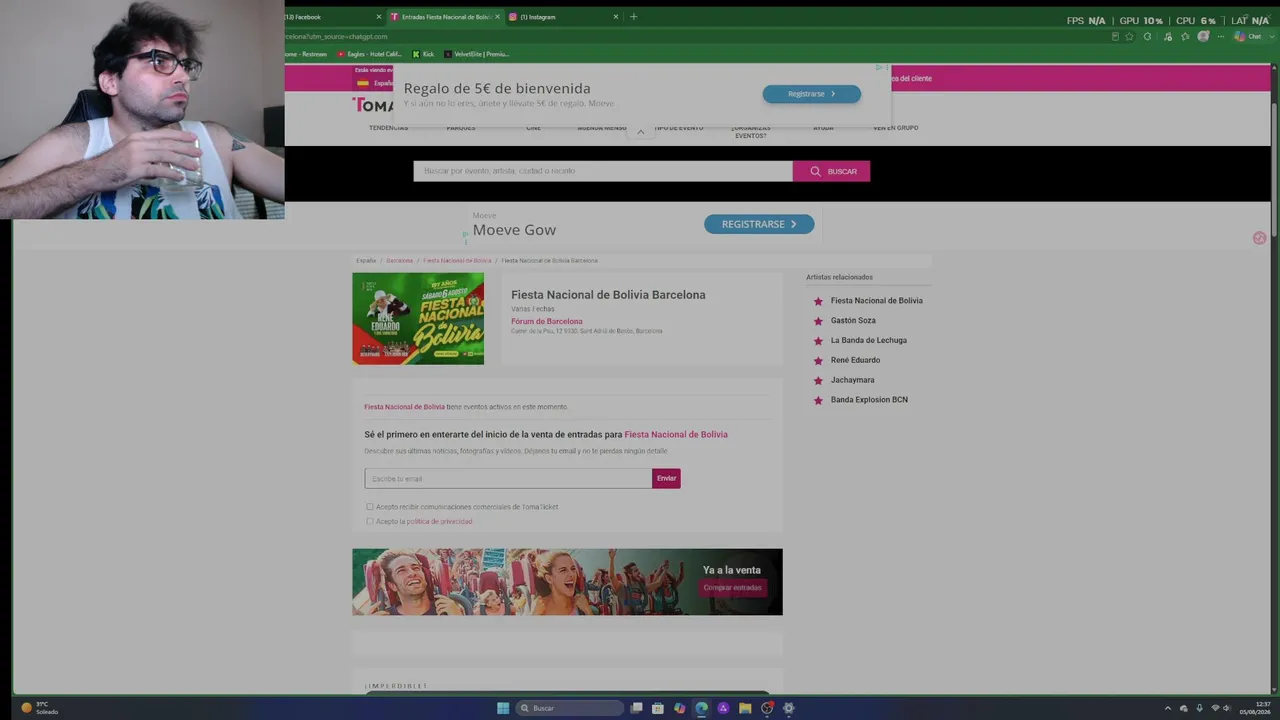Open the Barcelona breadcrumb link
Viewport: 1280px width, 720px height.
coord(400,261)
